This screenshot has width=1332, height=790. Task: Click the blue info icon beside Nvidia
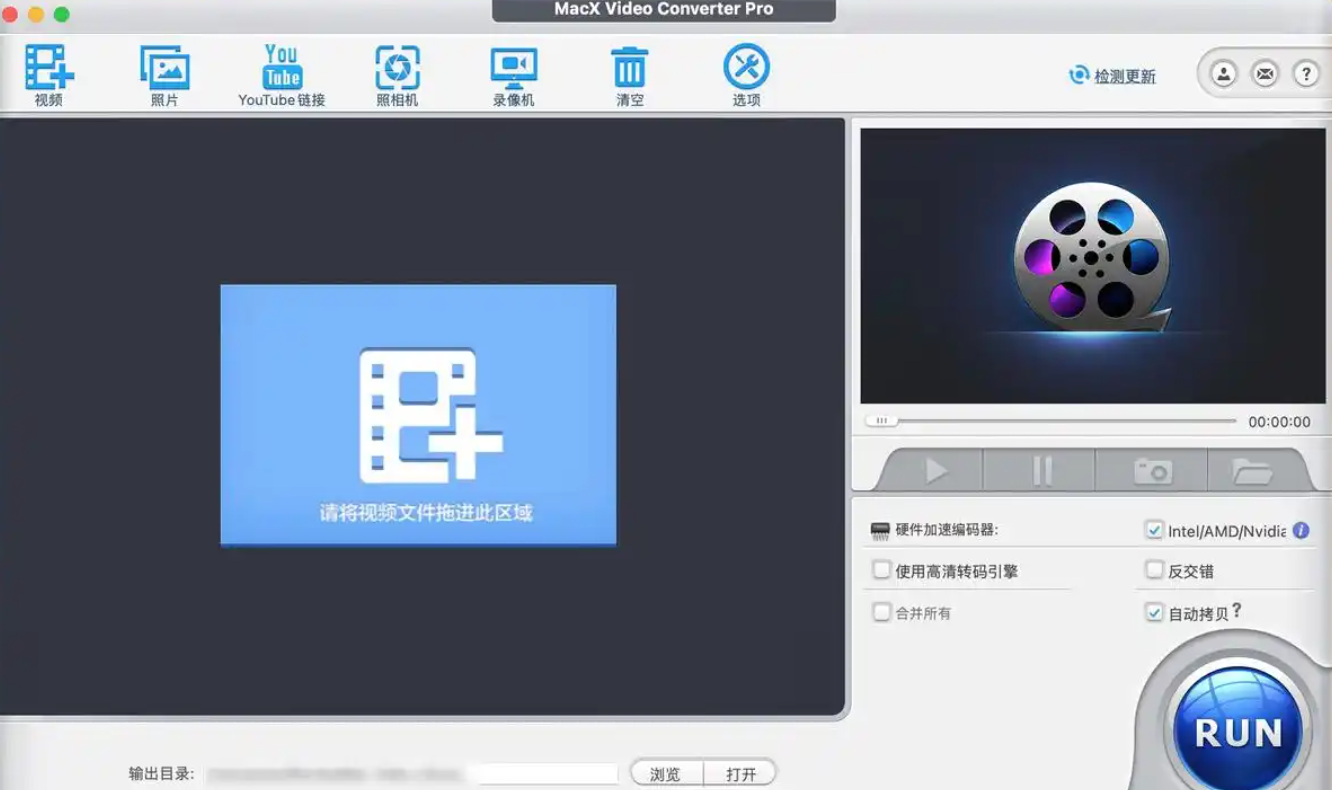point(1301,530)
